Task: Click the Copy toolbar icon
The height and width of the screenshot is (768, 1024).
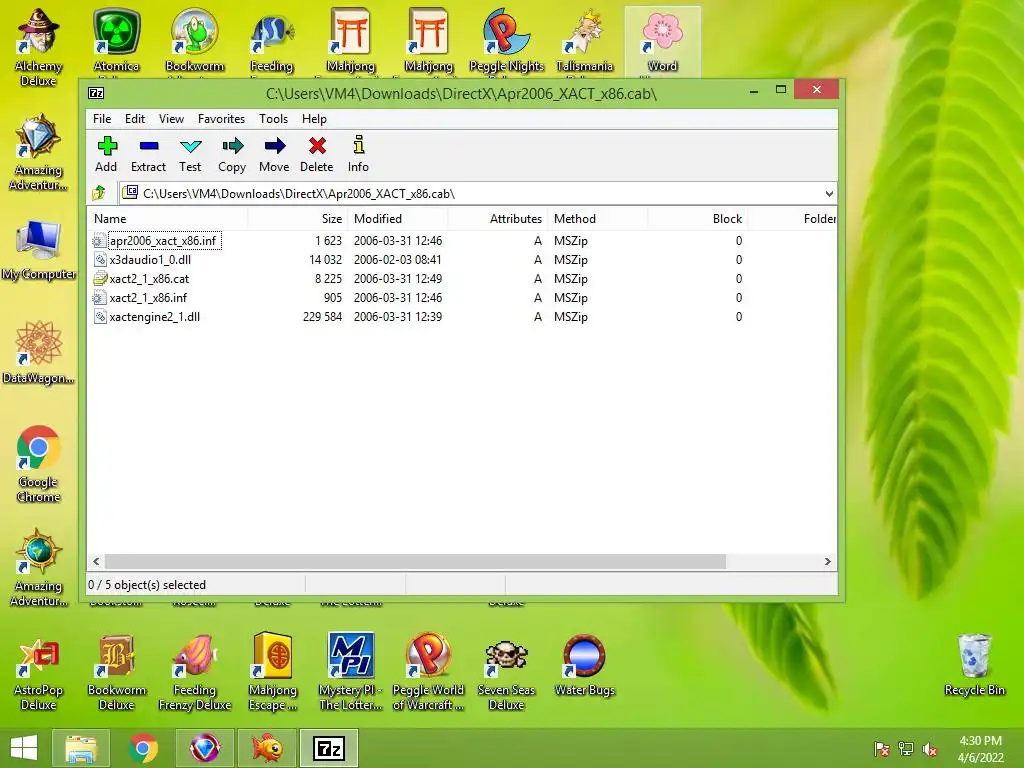Action: 232,155
